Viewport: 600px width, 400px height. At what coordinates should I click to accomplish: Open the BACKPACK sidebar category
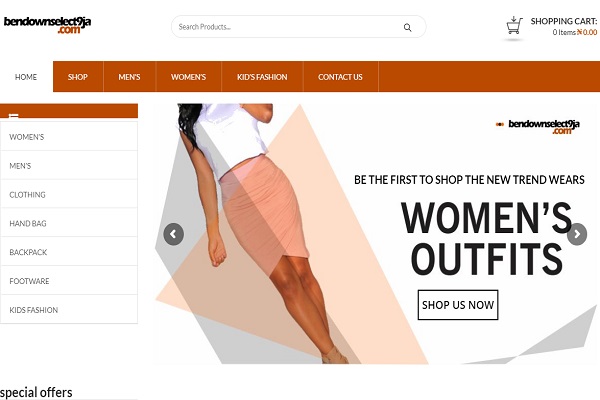[x=69, y=252]
